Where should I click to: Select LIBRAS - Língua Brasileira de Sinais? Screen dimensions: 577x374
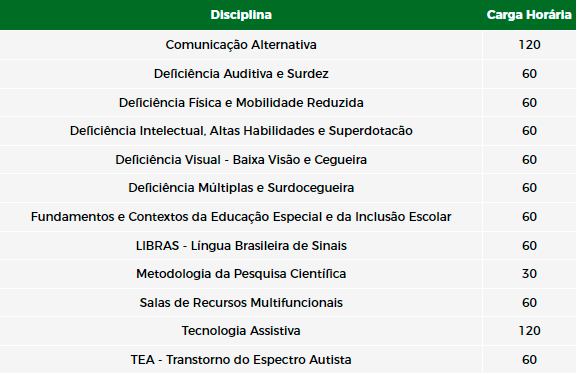241,246
